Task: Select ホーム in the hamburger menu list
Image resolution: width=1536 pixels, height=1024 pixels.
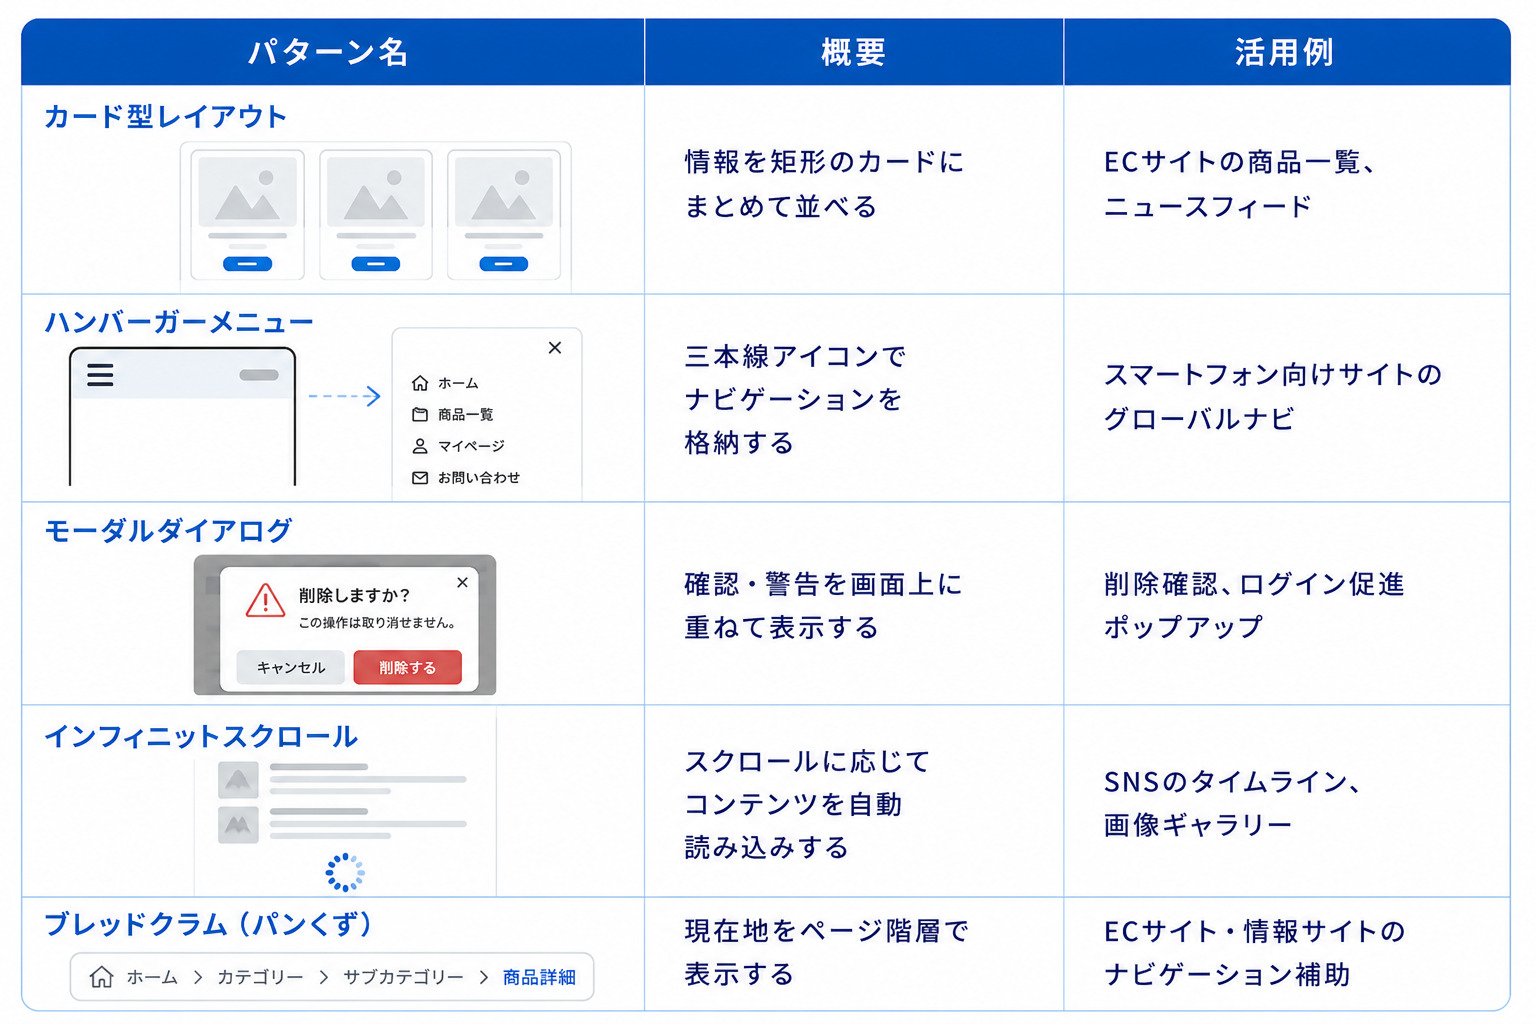Action: click(458, 383)
